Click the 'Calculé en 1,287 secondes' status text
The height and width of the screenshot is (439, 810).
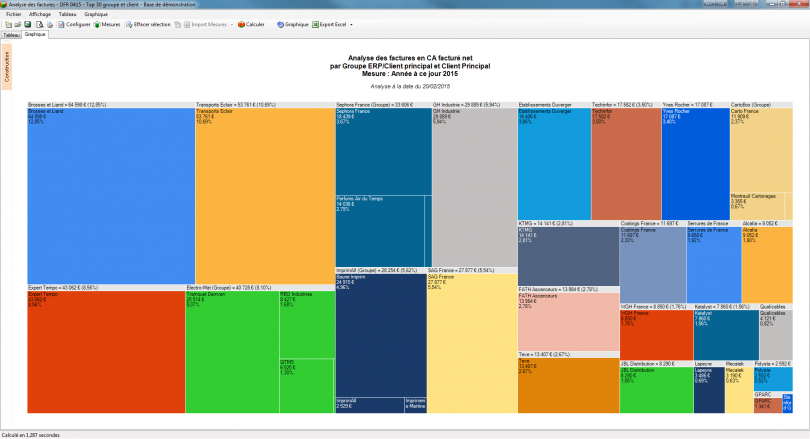(30, 435)
